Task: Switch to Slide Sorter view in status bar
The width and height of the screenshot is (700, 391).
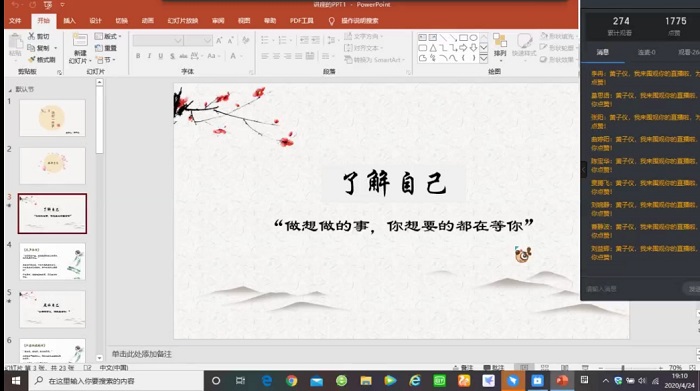Action: pyautogui.click(x=545, y=367)
